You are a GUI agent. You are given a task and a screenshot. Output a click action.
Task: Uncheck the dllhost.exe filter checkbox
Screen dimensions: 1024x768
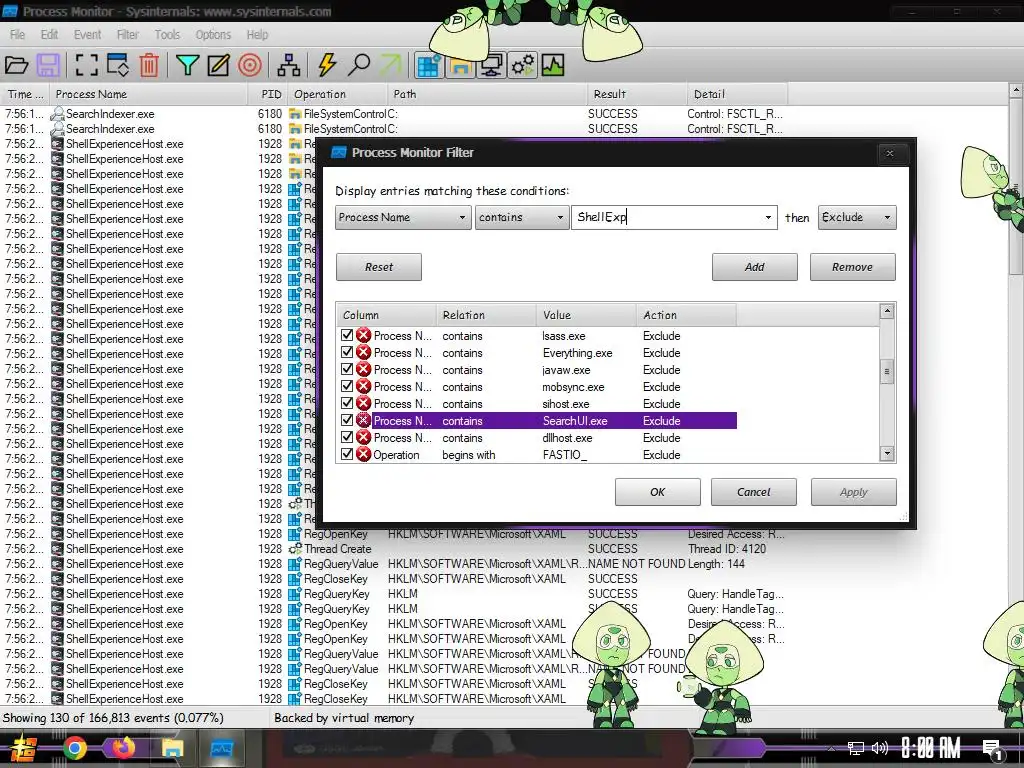(347, 437)
